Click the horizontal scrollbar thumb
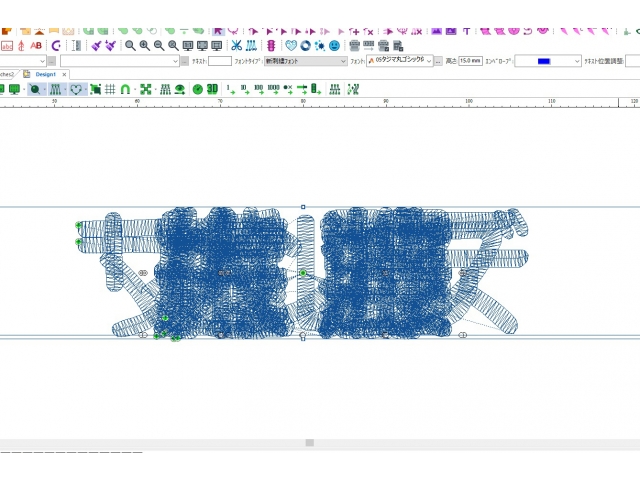 tap(310, 442)
